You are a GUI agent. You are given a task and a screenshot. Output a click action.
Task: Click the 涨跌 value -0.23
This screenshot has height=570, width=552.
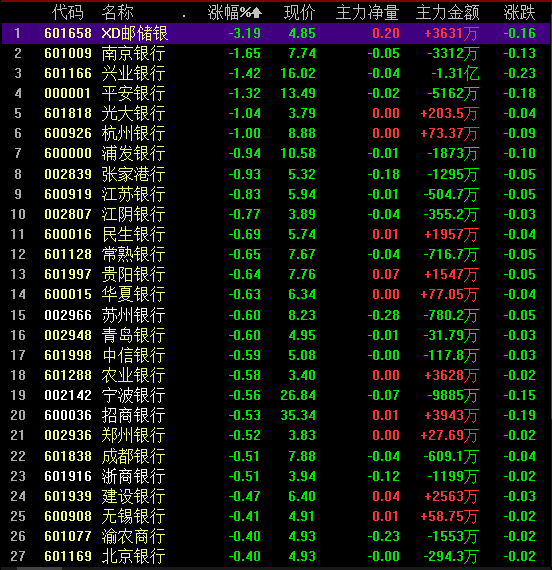pyautogui.click(x=520, y=73)
